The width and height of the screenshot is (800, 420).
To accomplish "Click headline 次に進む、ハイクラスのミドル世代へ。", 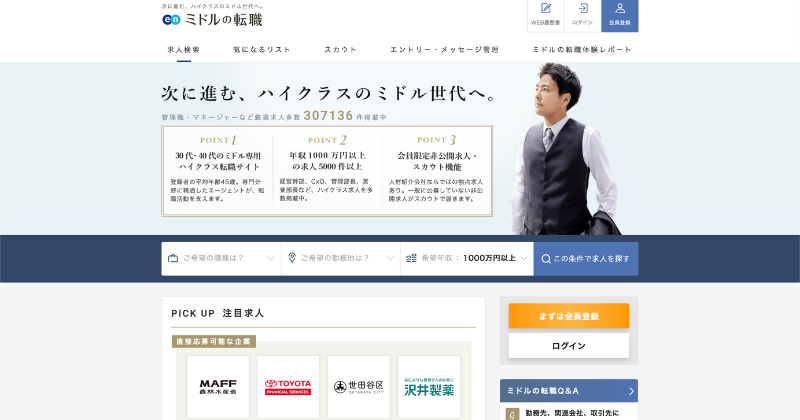I will [x=330, y=93].
